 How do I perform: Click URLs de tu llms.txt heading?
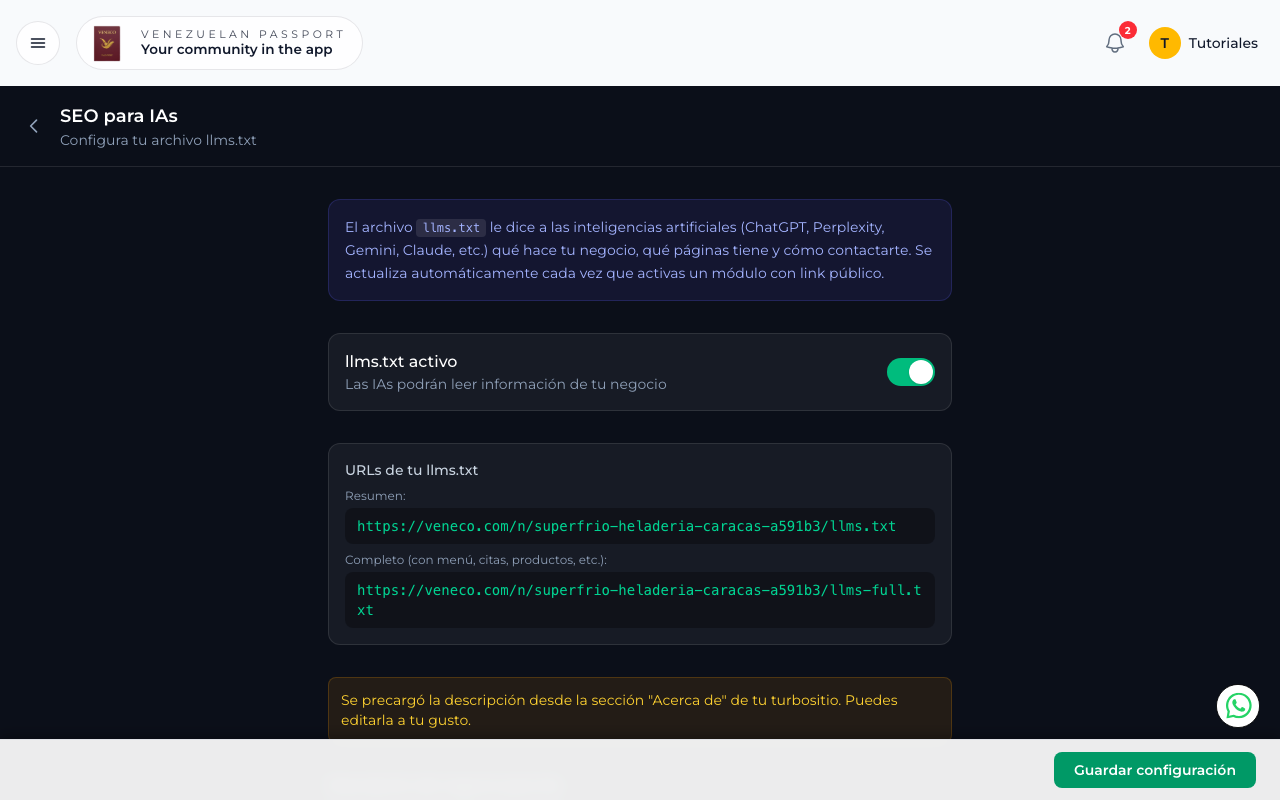(412, 470)
